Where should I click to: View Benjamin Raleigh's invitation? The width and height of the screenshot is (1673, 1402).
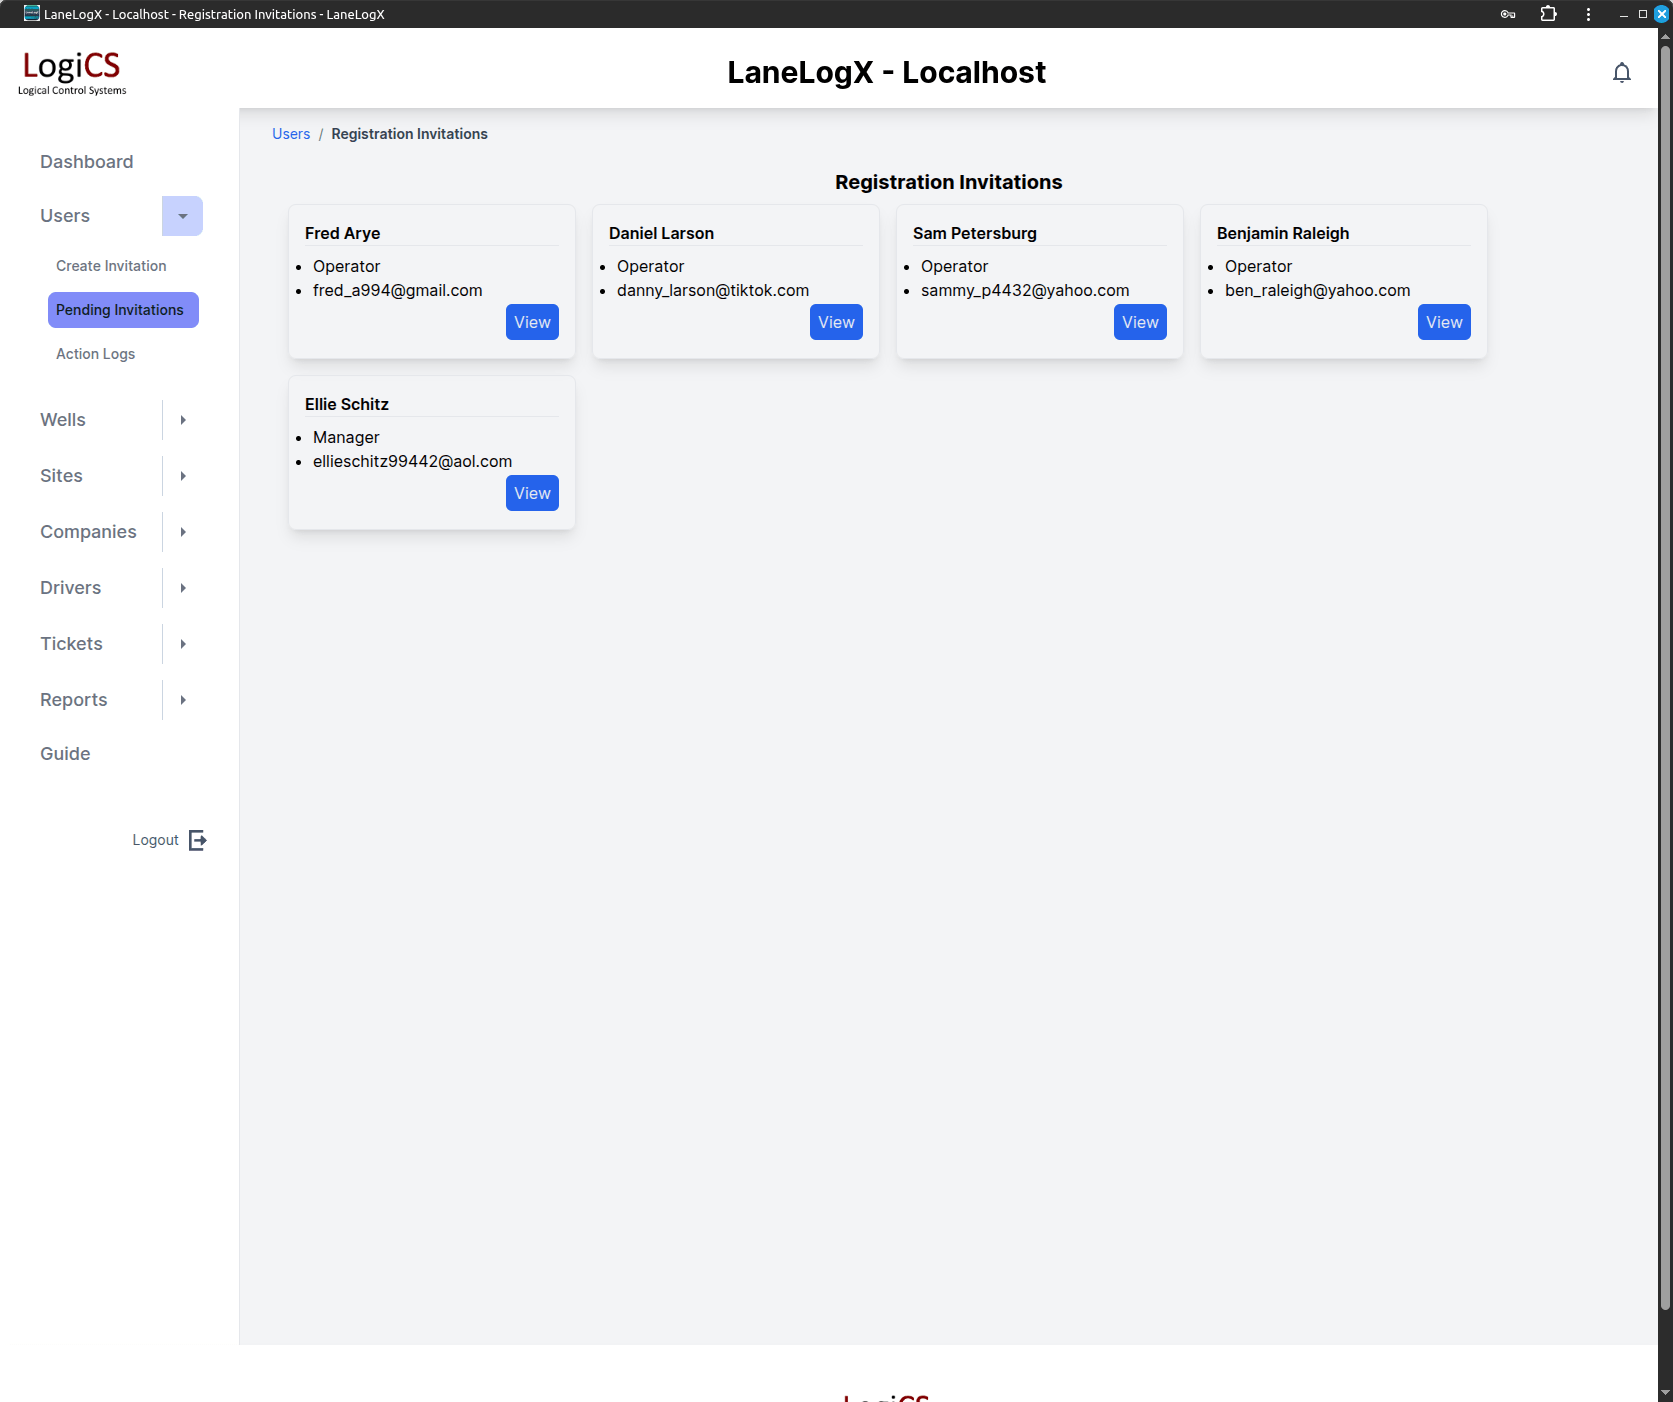pyautogui.click(x=1443, y=322)
